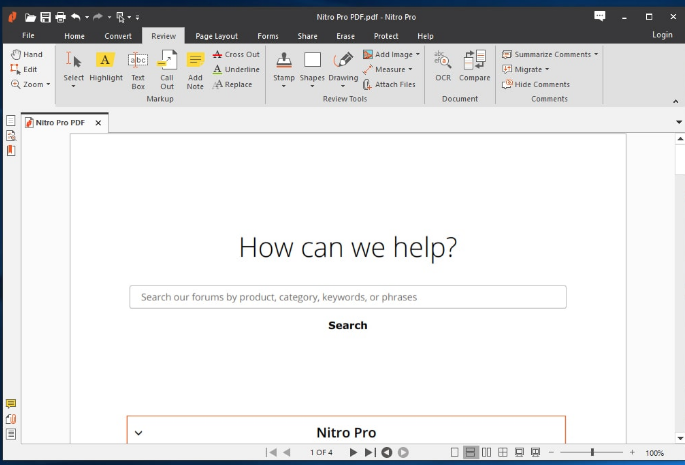Zoom out with the minus button
The image size is (685, 465).
click(x=551, y=452)
